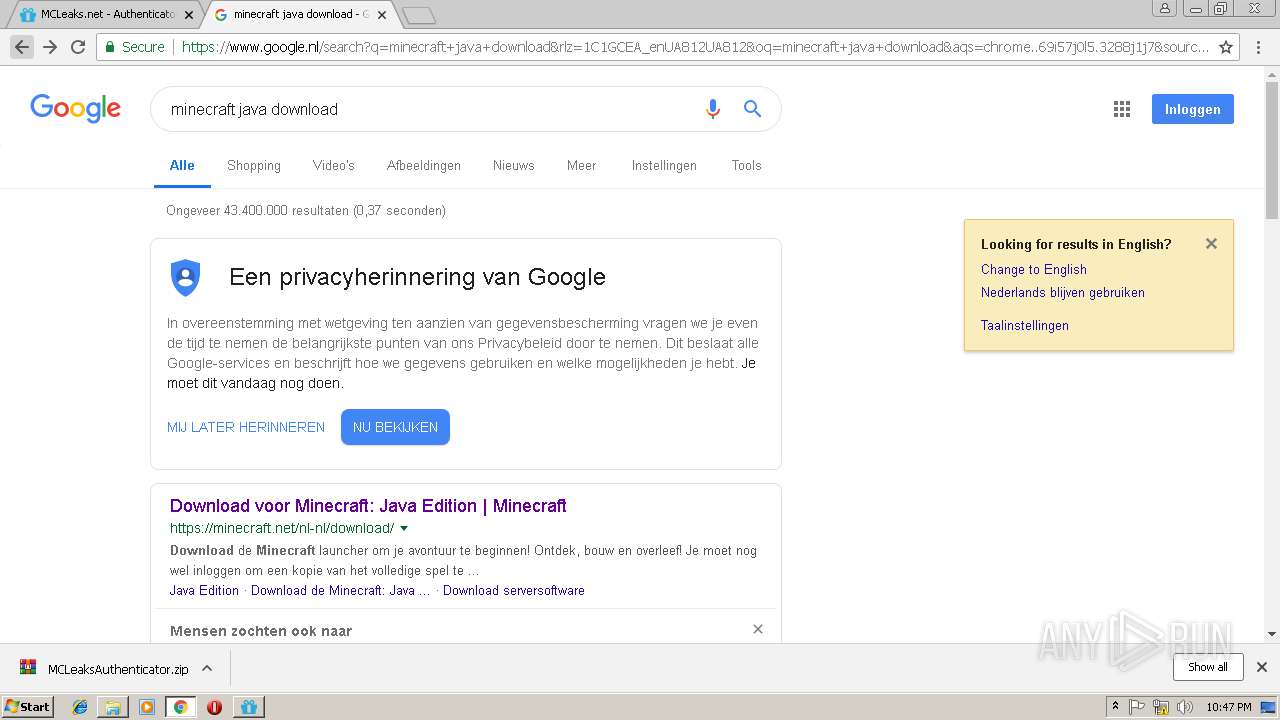The width and height of the screenshot is (1280, 720).
Task: Bookmark this page with the star icon
Action: coord(1226,47)
